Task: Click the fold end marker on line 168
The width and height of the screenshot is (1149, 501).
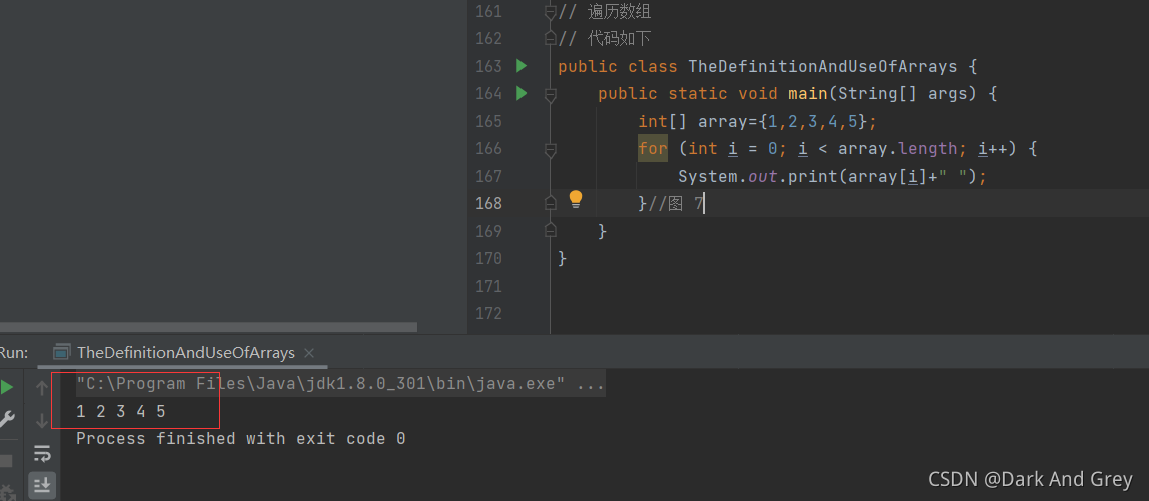Action: point(550,204)
